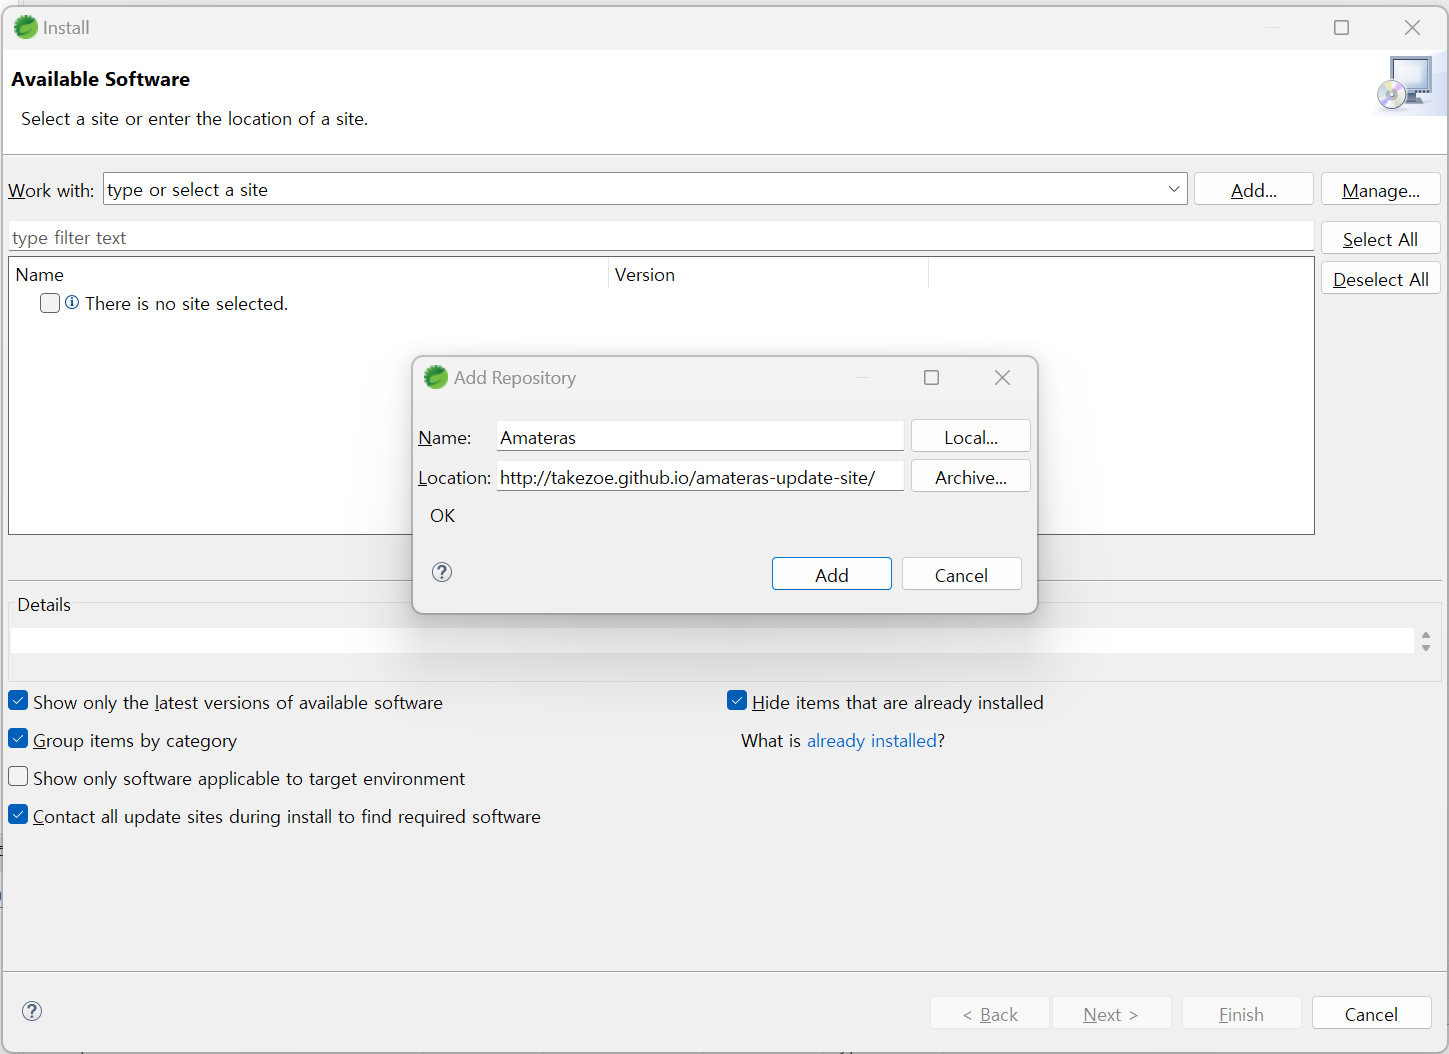
Task: Open the 'already installed' link
Action: click(872, 740)
